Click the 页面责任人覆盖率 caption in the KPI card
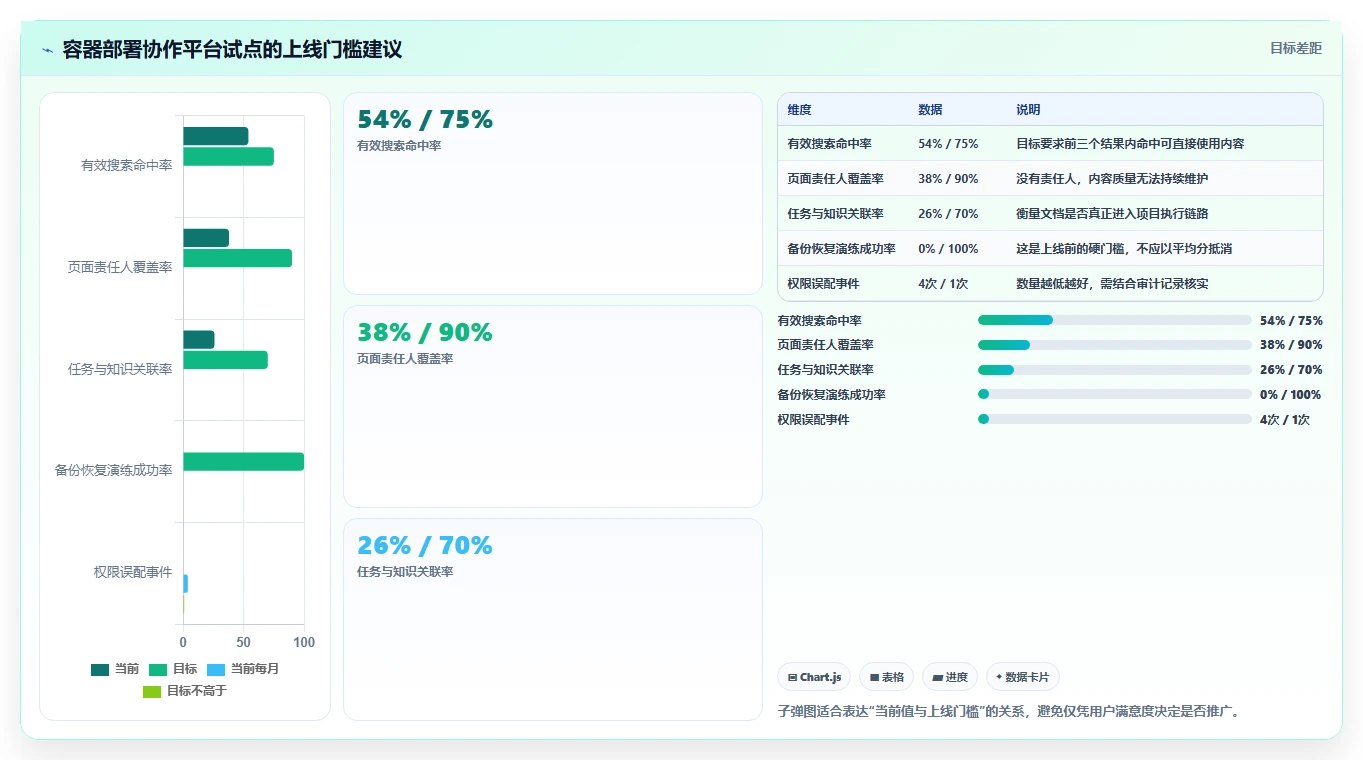The image size is (1363, 760). pos(405,359)
